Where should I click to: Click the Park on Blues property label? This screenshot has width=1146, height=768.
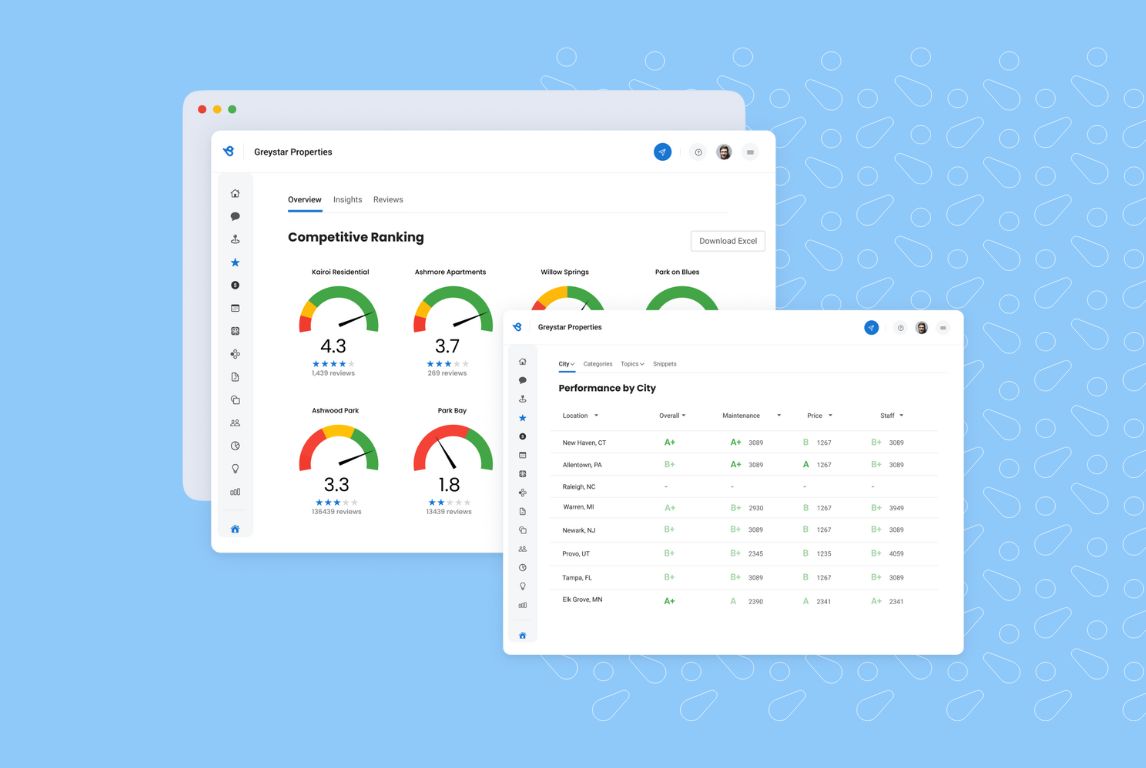[x=678, y=272]
